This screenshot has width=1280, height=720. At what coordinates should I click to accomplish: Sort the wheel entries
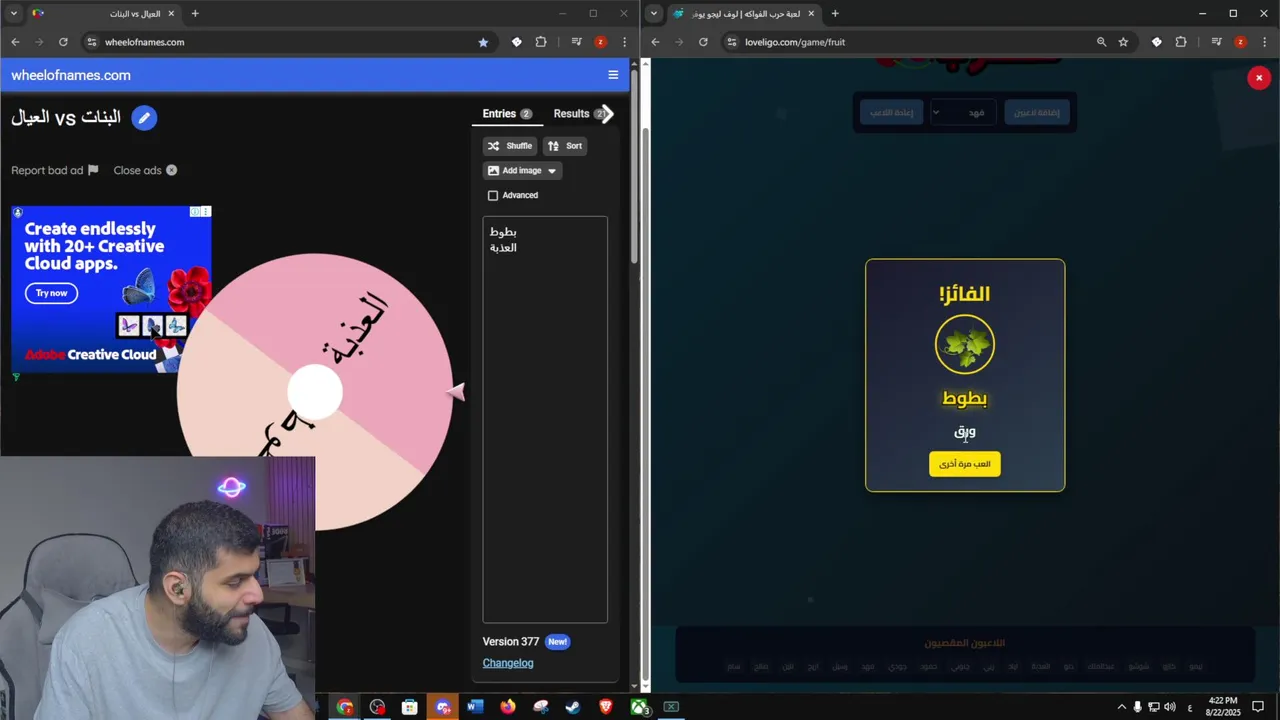pyautogui.click(x=565, y=146)
